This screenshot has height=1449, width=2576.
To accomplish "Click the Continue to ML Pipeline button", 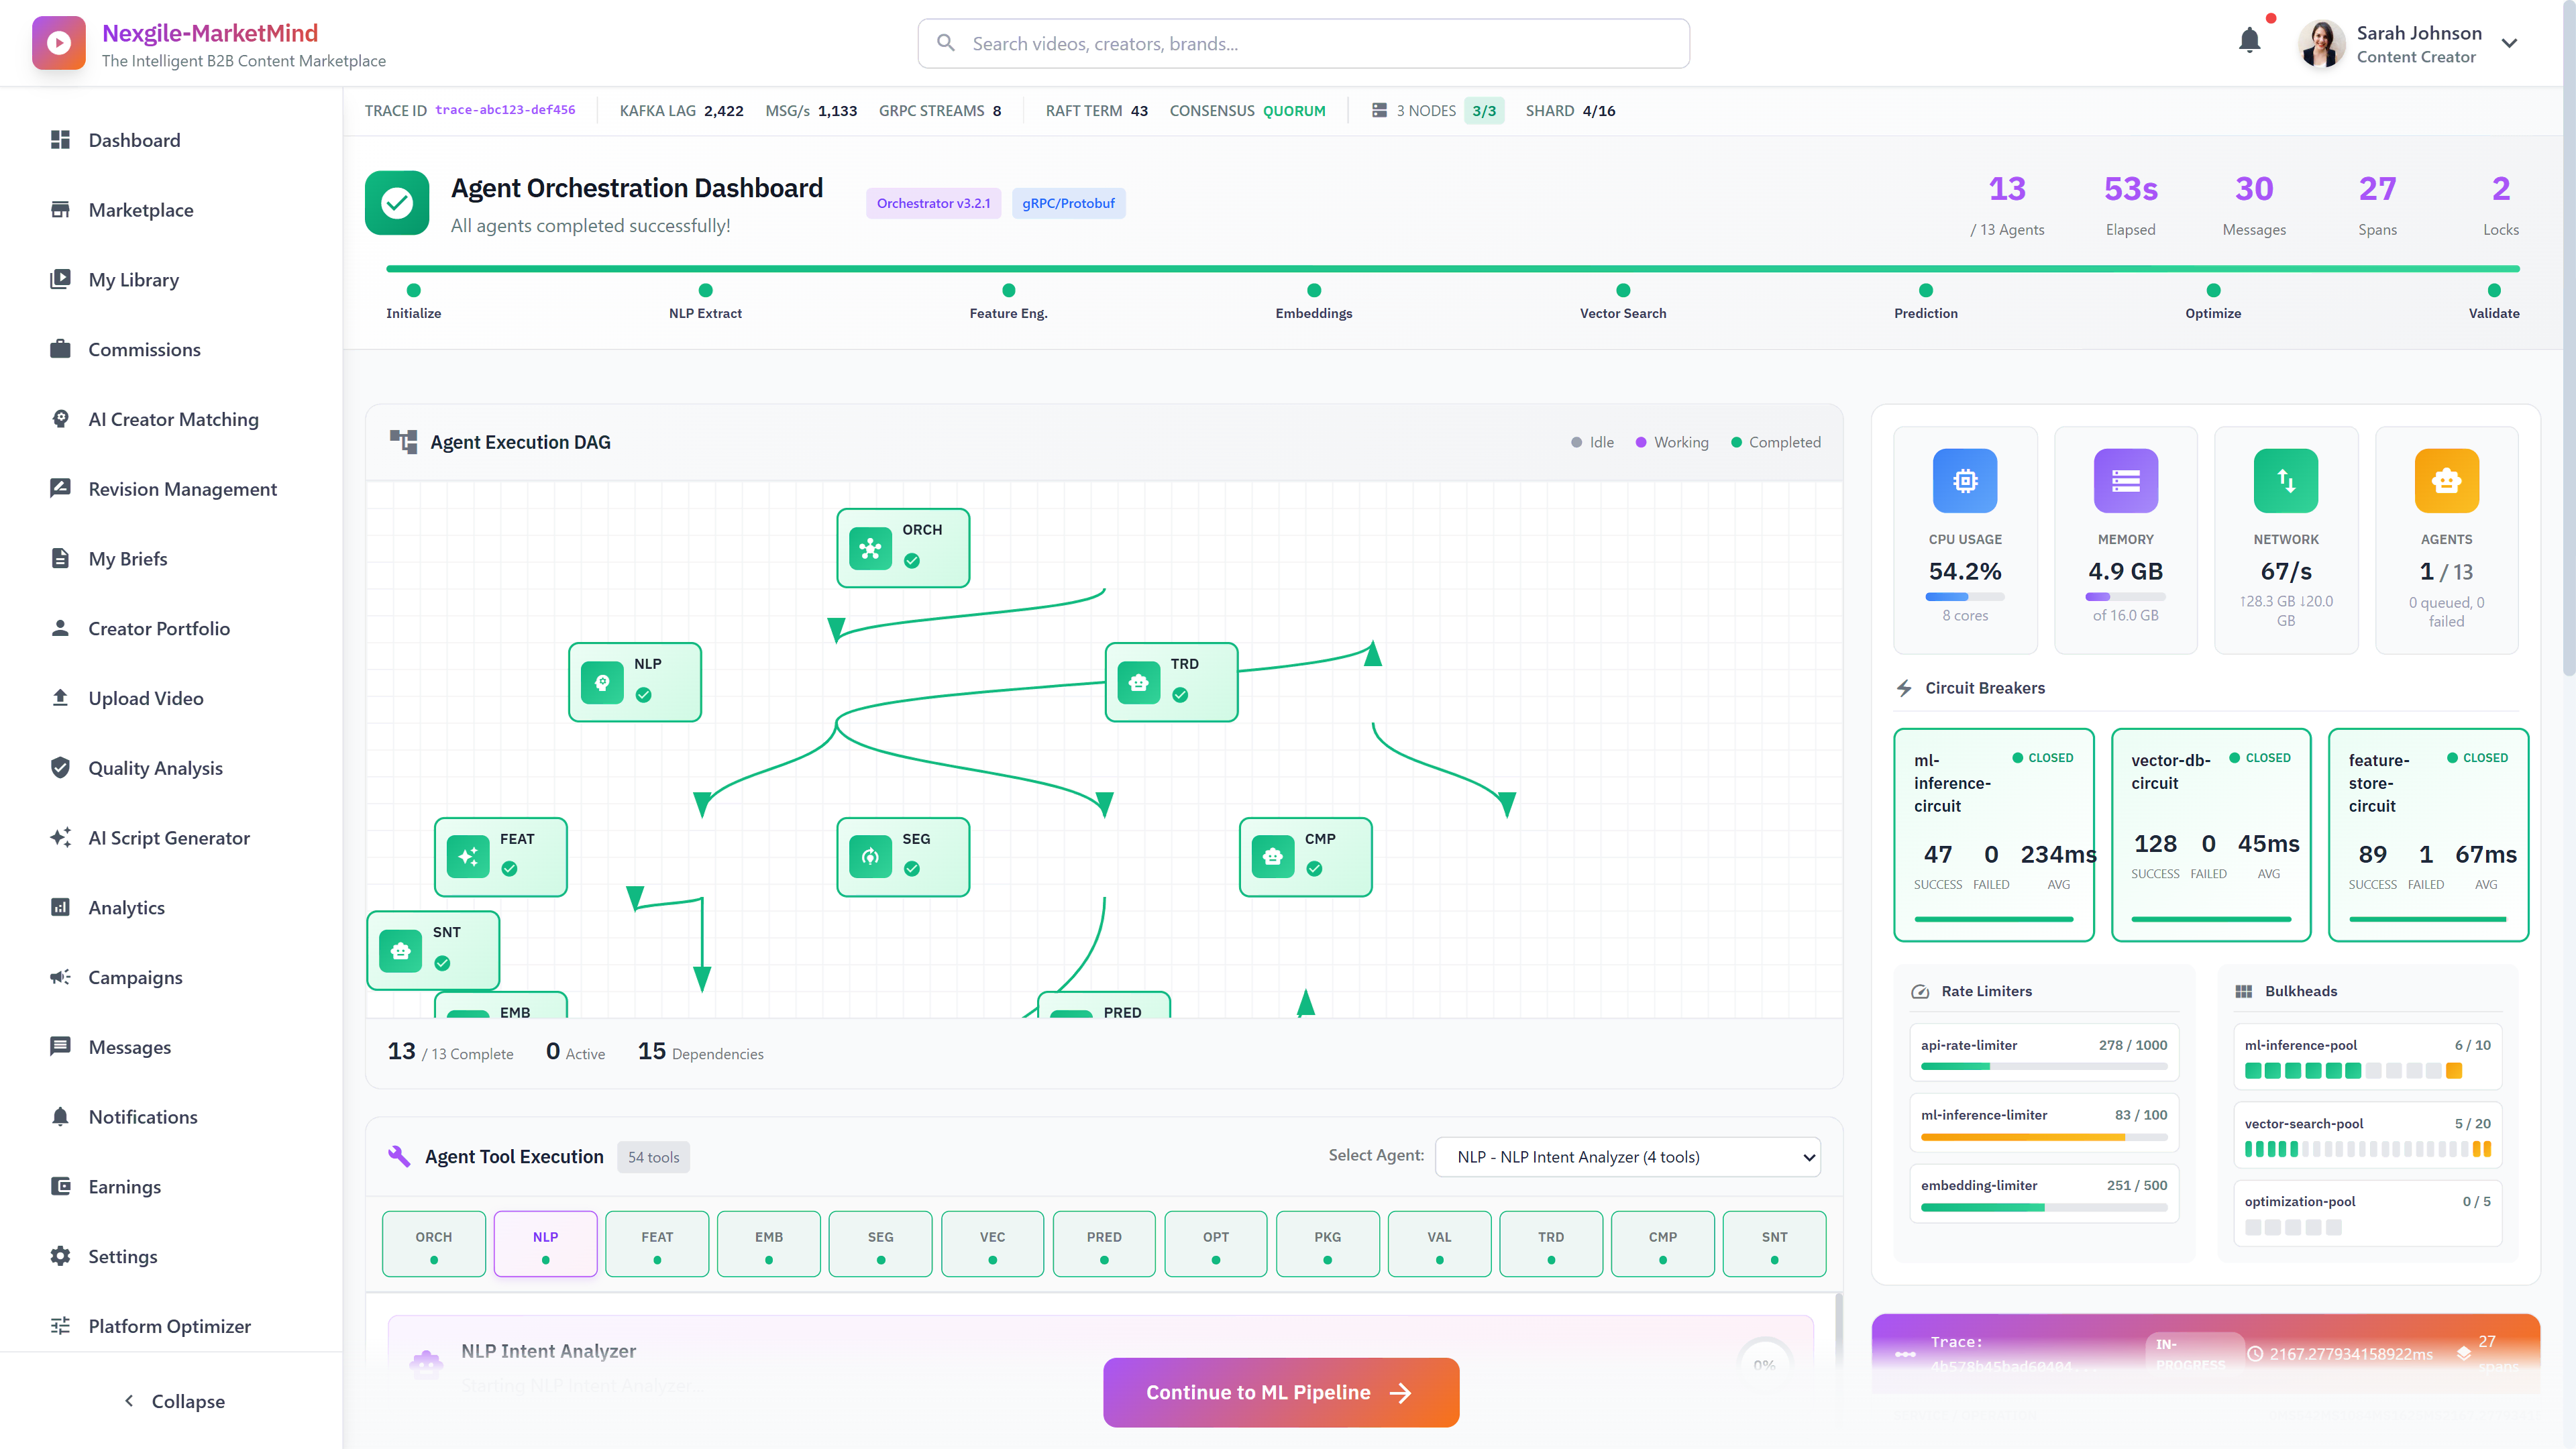I will pyautogui.click(x=1281, y=1392).
